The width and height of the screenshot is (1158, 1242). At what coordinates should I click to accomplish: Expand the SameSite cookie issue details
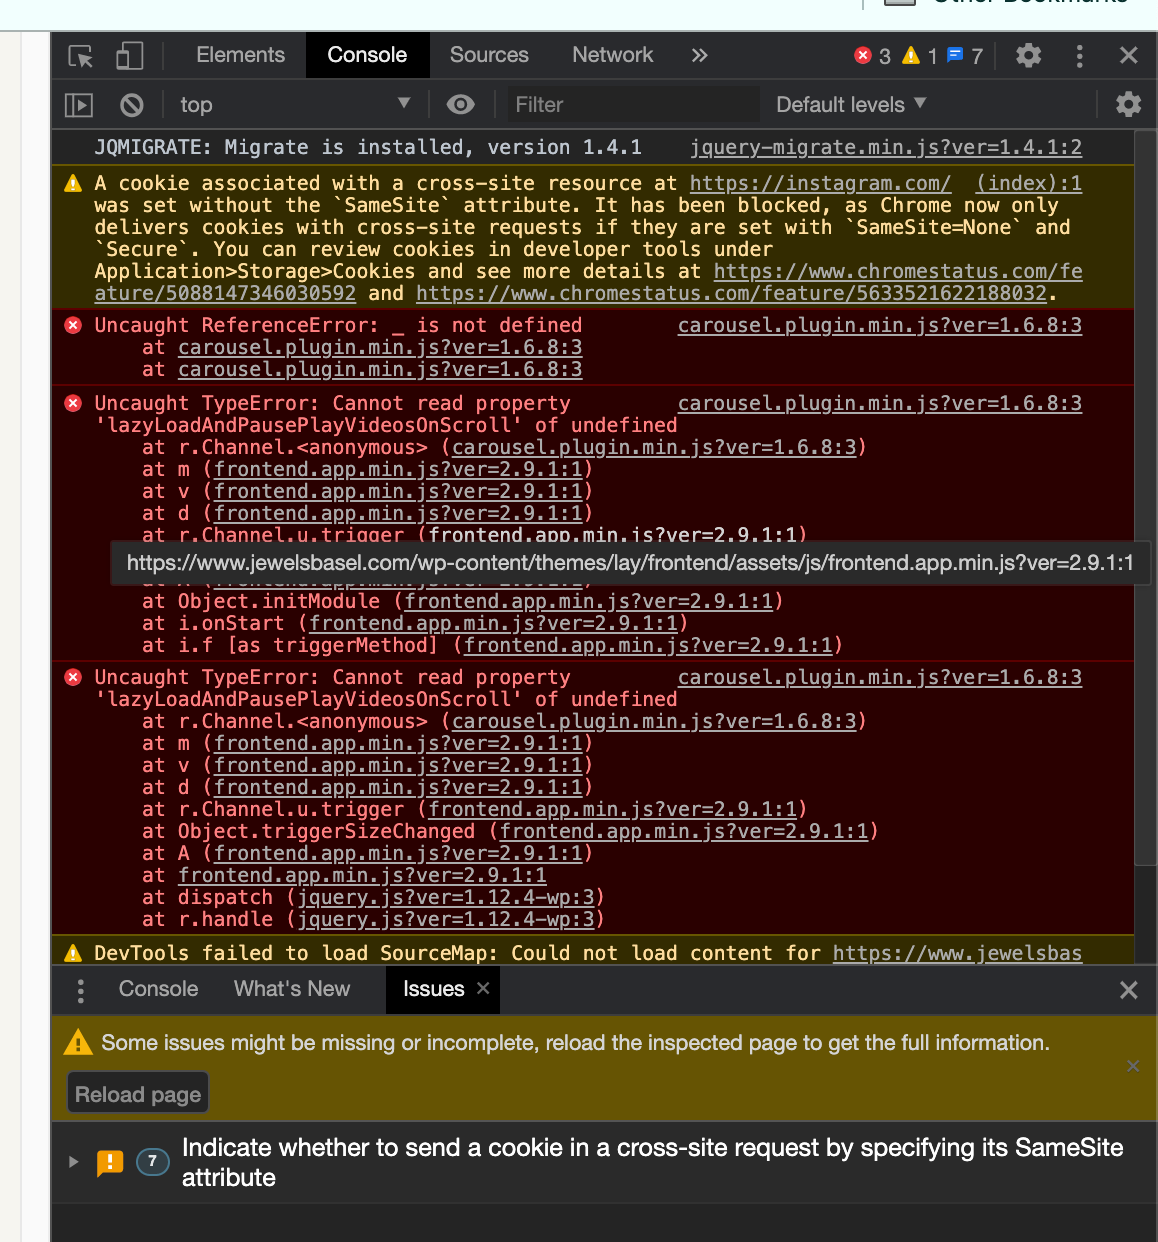point(72,1162)
